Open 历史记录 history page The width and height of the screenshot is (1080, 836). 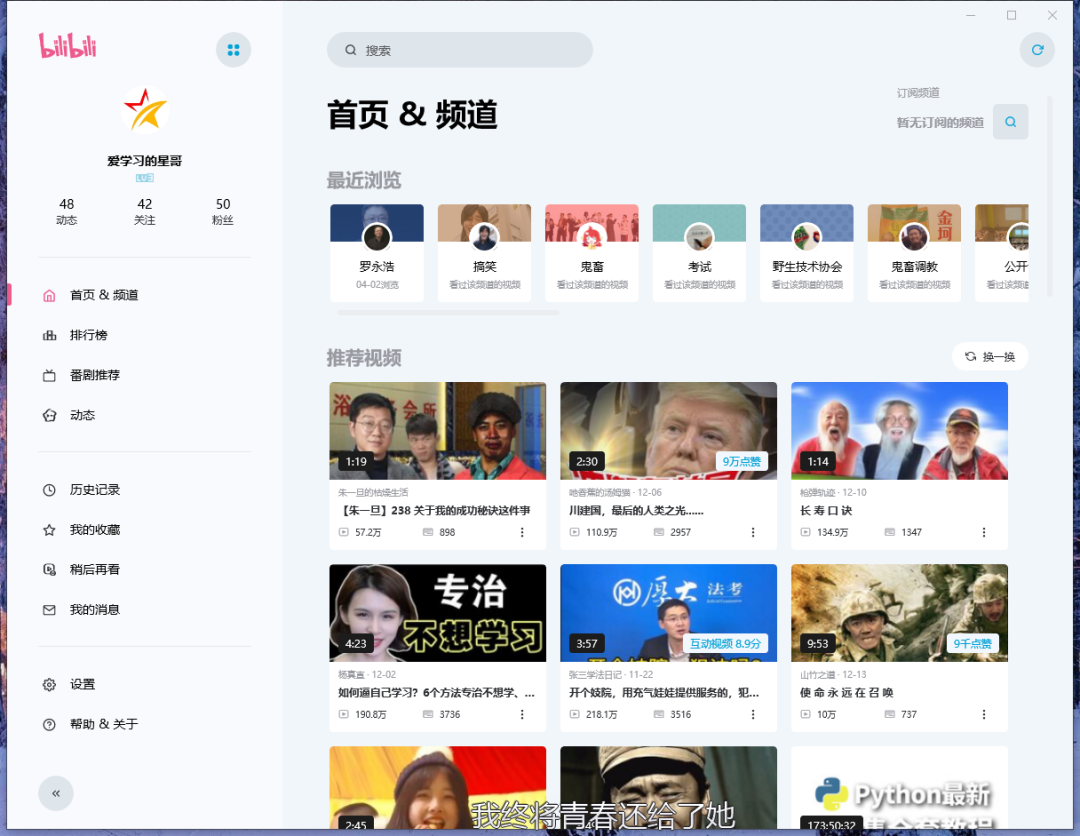coord(145,490)
